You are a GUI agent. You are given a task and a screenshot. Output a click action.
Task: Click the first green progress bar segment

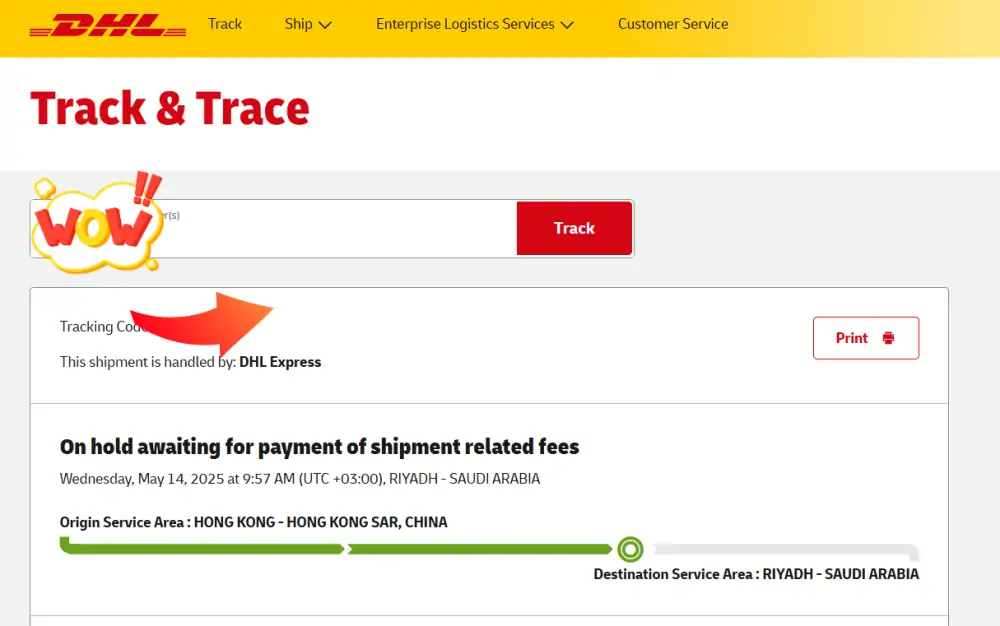202,547
